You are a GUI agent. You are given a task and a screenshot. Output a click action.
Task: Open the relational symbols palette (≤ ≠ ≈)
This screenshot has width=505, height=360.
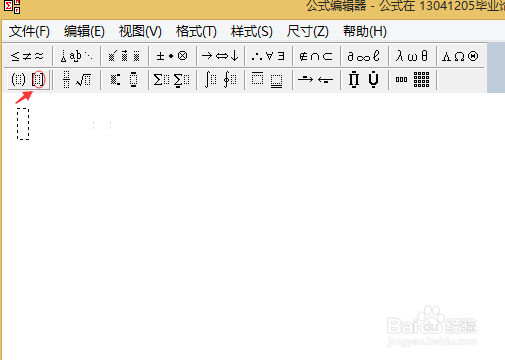click(x=27, y=56)
